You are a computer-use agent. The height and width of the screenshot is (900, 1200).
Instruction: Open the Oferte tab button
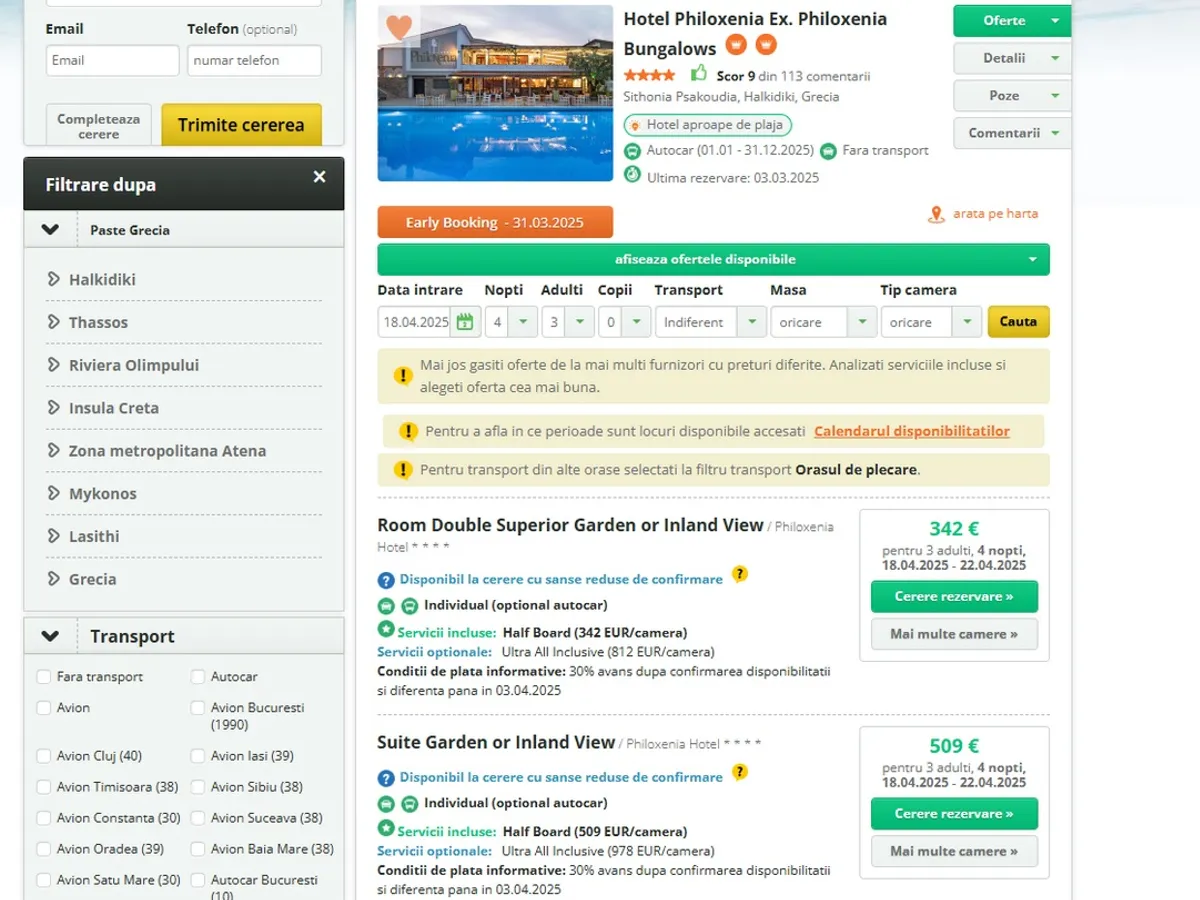1010,21
